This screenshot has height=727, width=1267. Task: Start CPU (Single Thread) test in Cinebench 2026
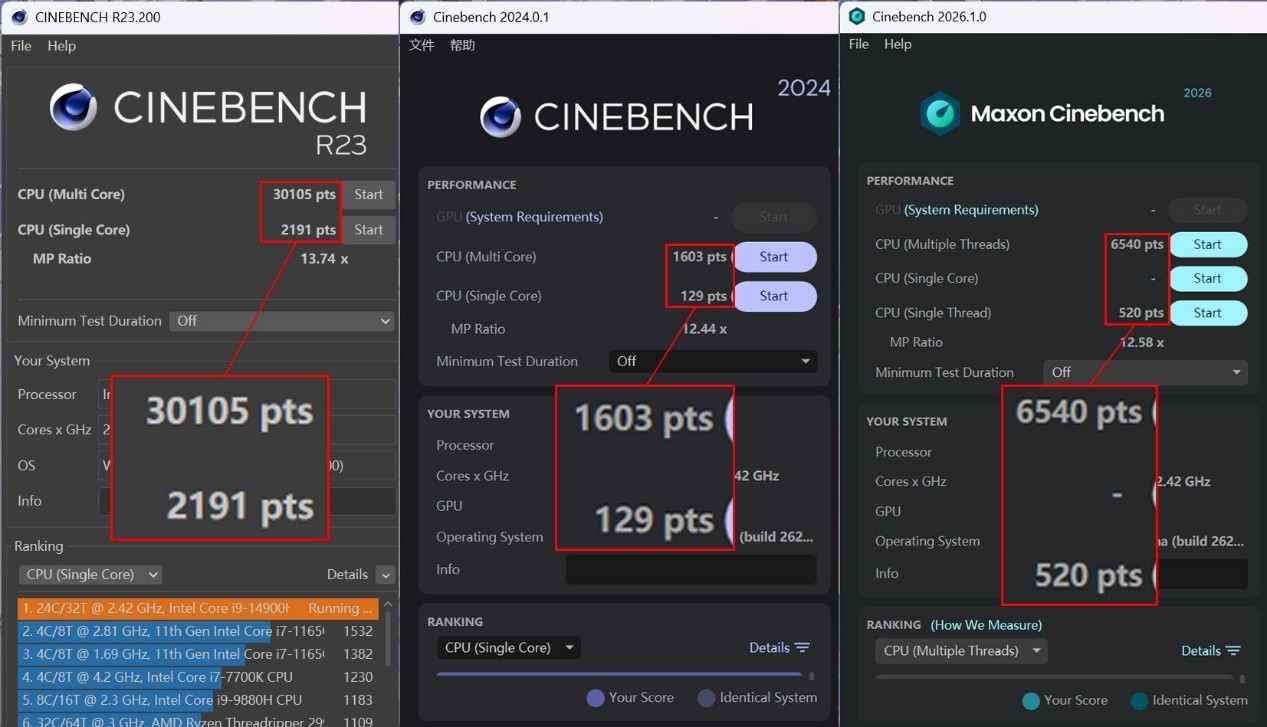1207,312
